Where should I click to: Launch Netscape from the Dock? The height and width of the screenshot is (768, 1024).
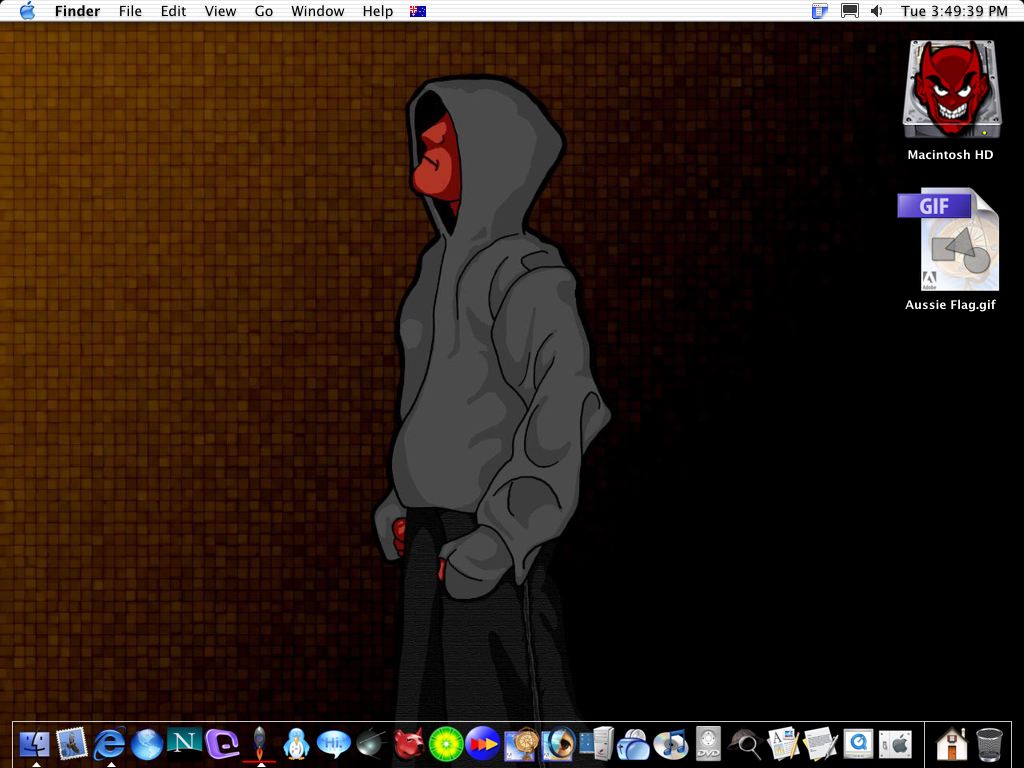point(184,744)
